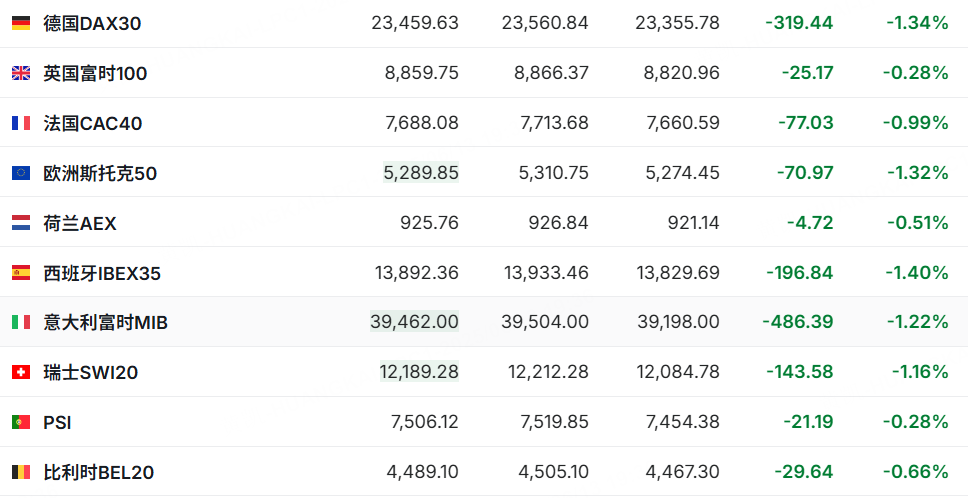Click the Netherlands flag icon
Screen dimensions: 968x498
click(21, 223)
